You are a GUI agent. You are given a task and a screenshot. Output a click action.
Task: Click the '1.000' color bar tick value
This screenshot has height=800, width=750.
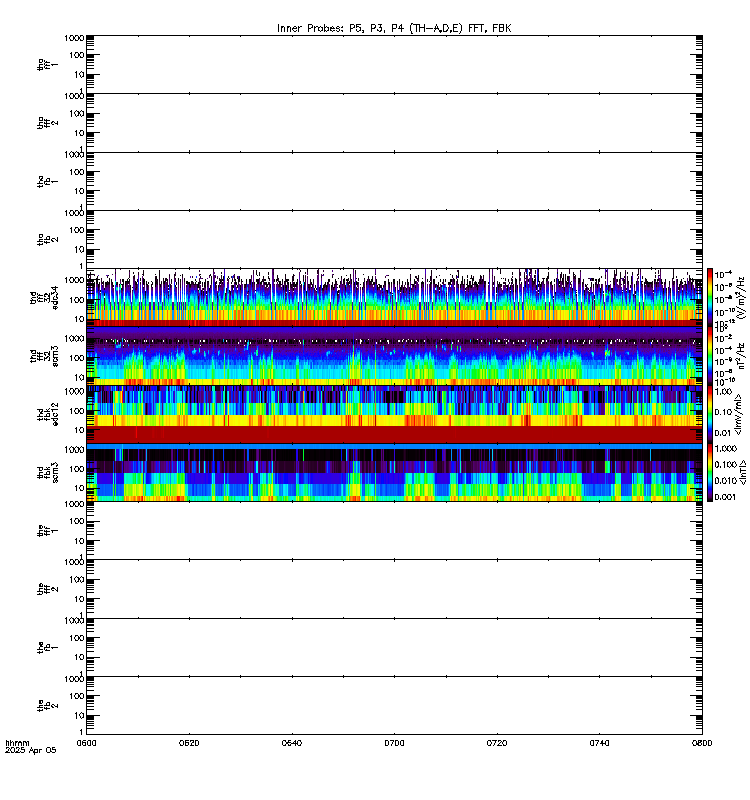(x=726, y=448)
